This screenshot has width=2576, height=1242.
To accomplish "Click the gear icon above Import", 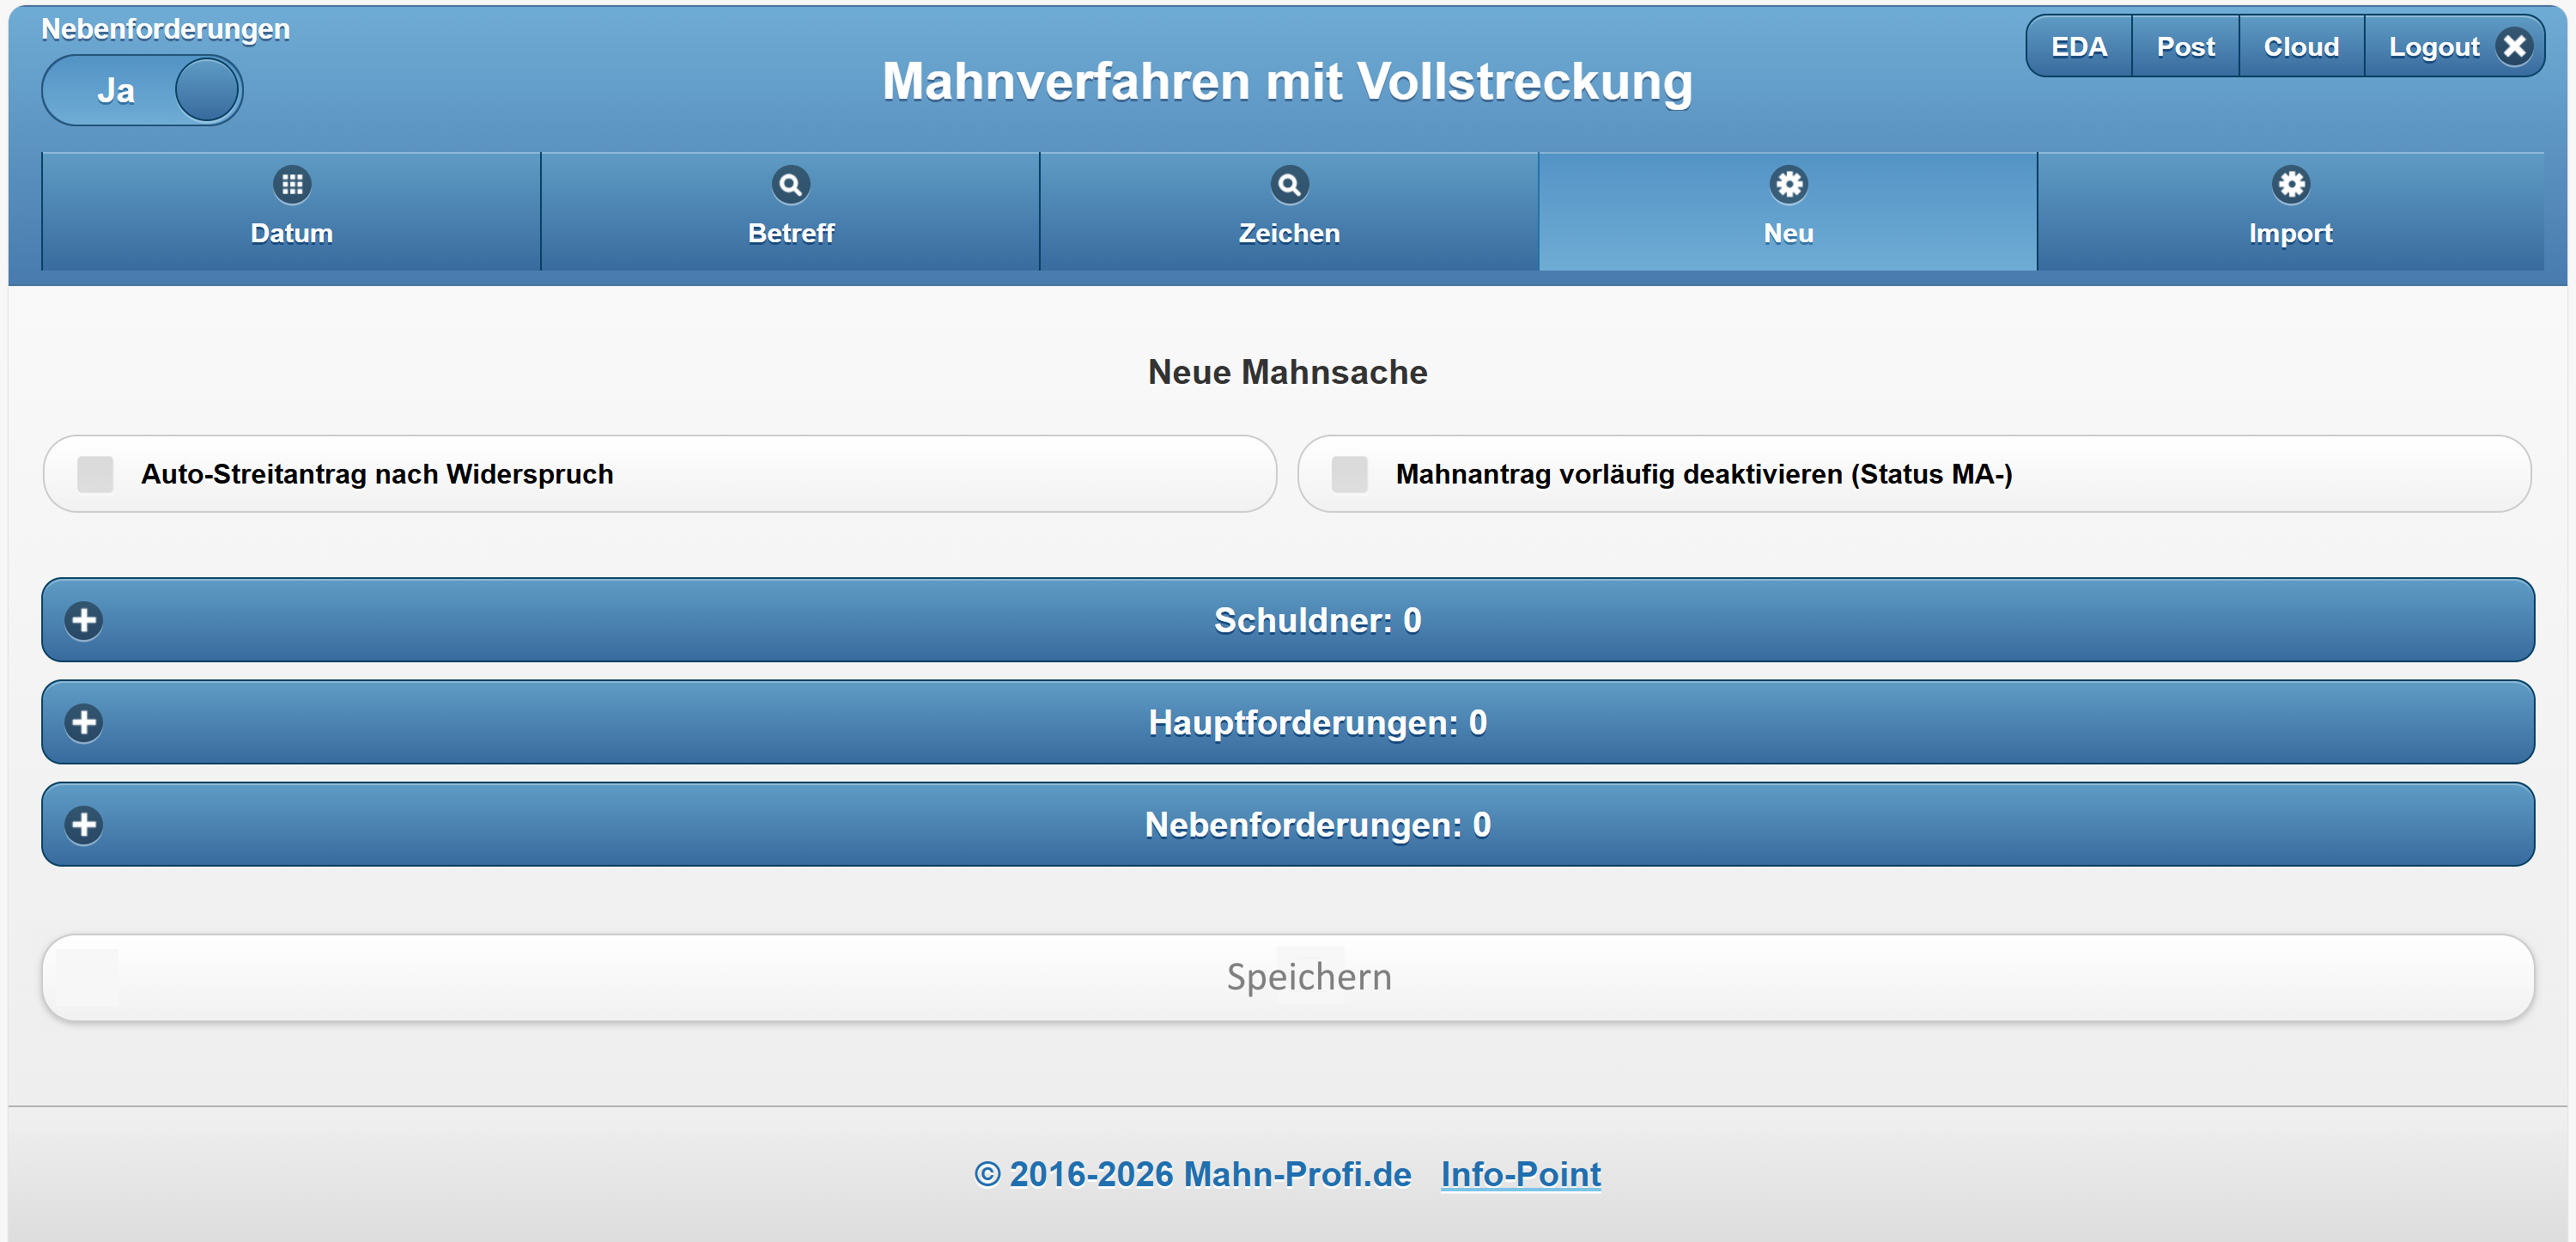I will point(2290,184).
